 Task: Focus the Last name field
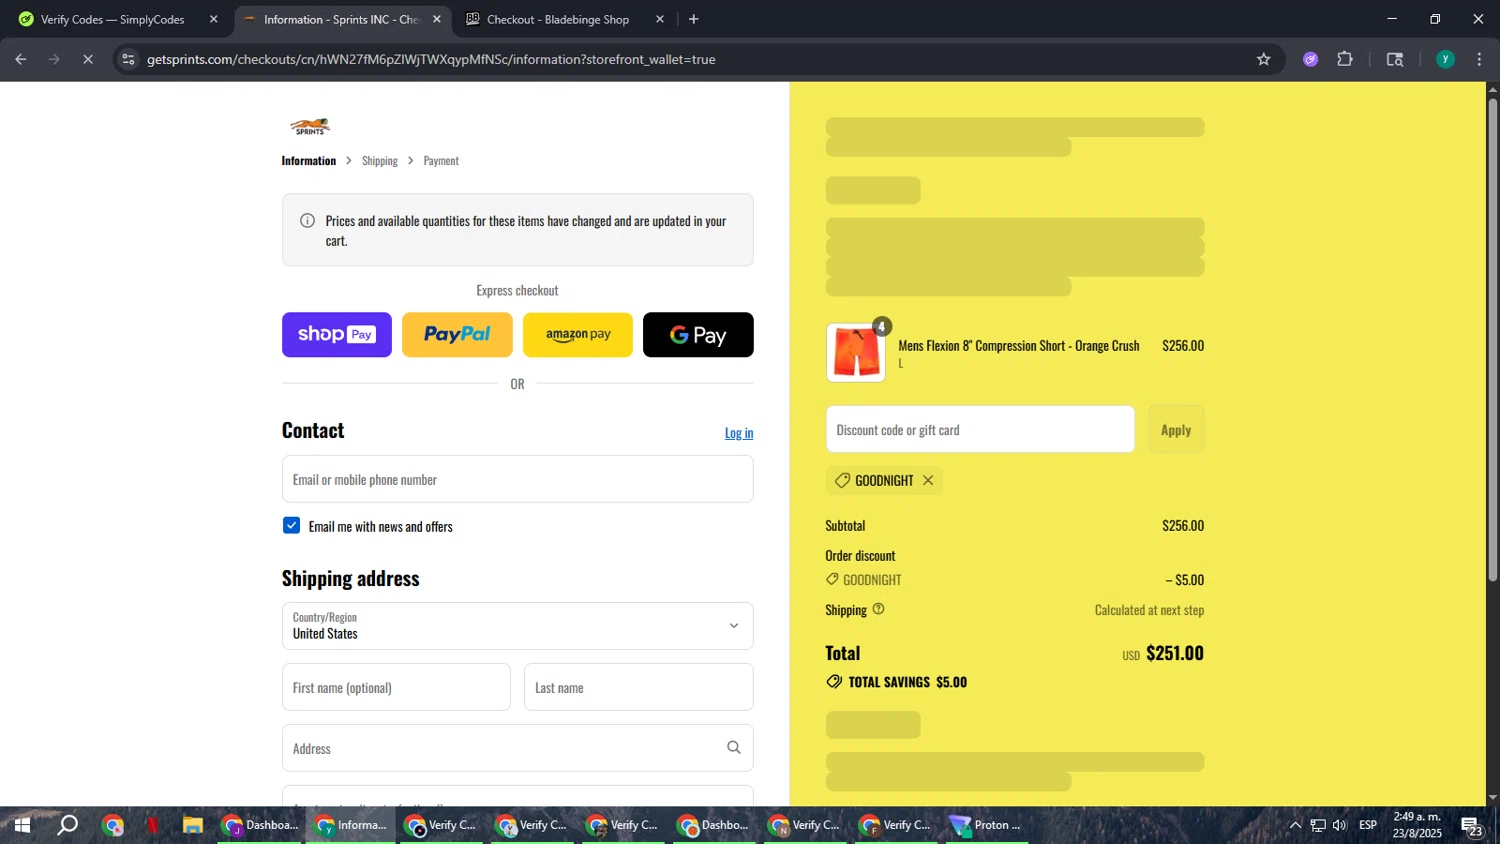pos(638,688)
